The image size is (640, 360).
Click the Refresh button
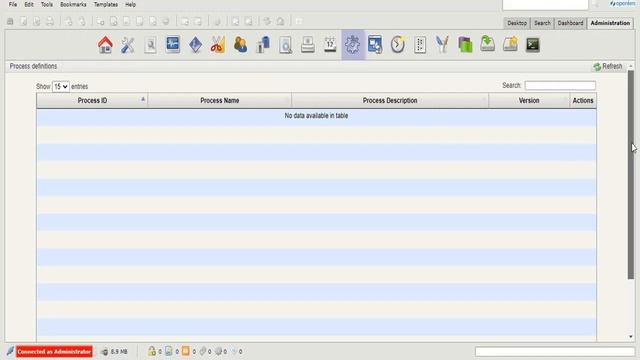pyautogui.click(x=608, y=66)
